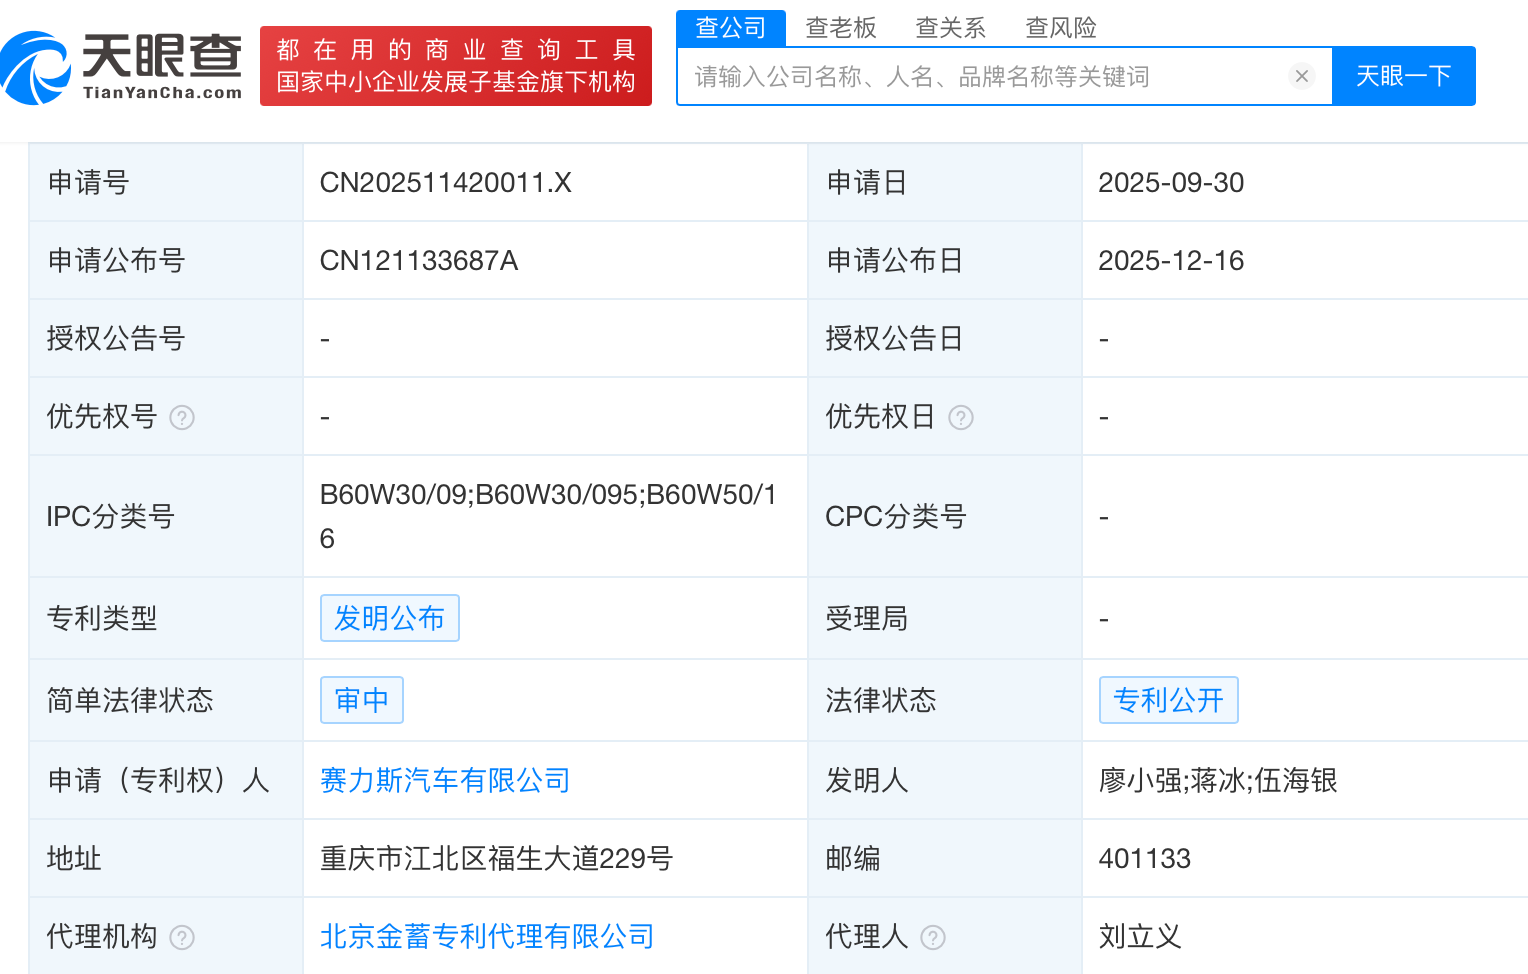Click inventor name 廖小强
Screen dimensions: 1528x974
click(x=1139, y=781)
